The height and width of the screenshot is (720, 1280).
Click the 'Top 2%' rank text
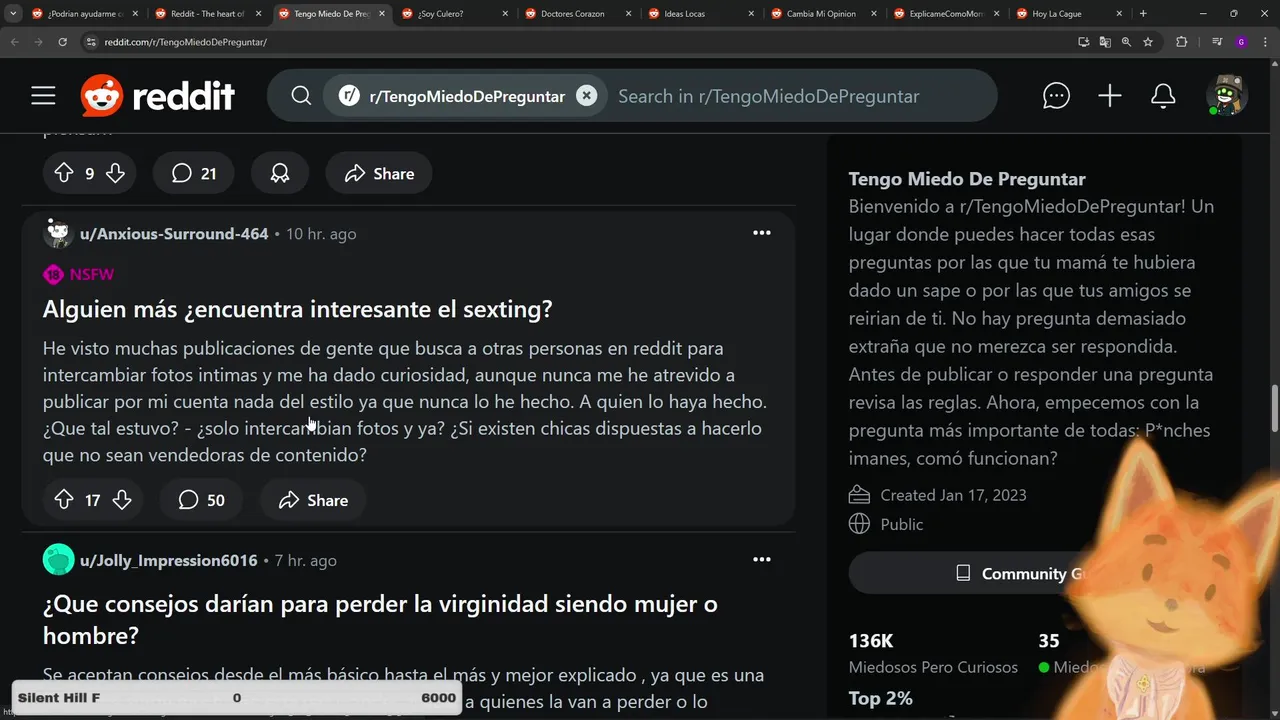pyautogui.click(x=881, y=698)
